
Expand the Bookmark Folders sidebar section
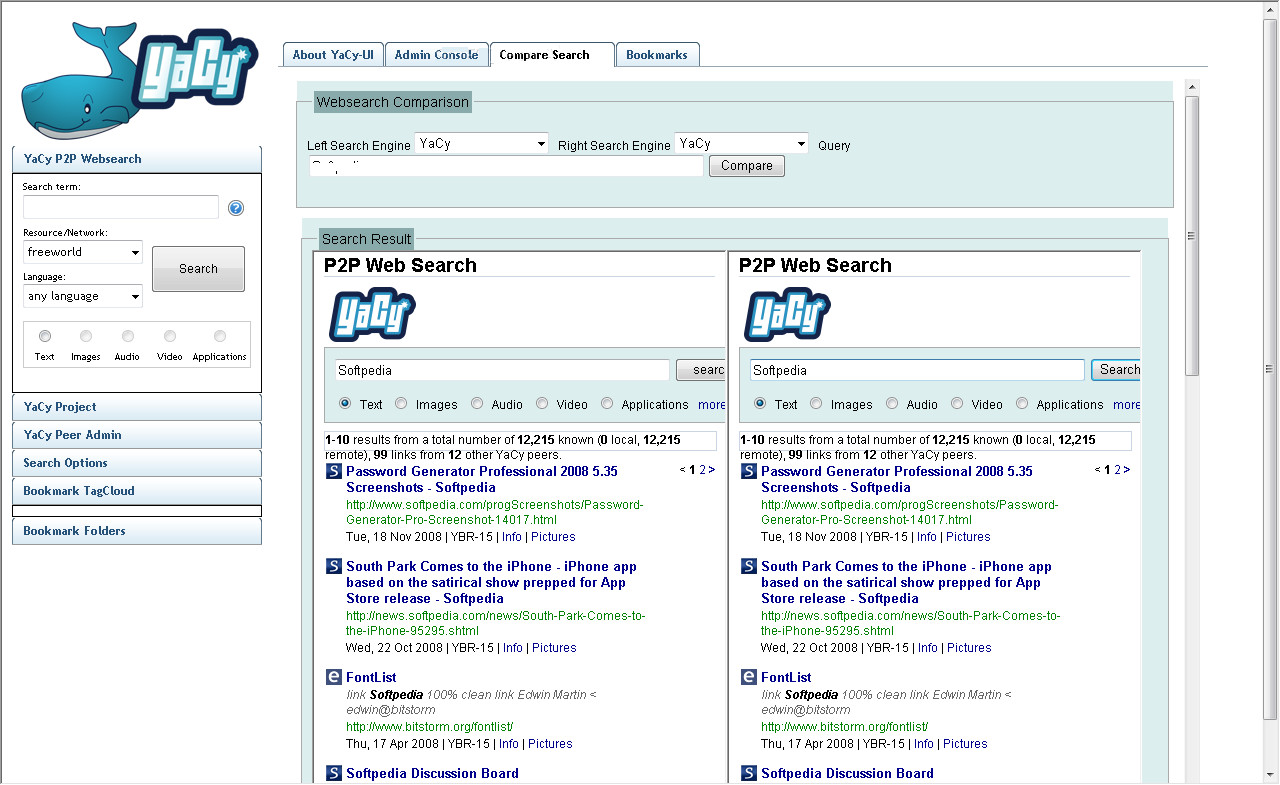136,531
